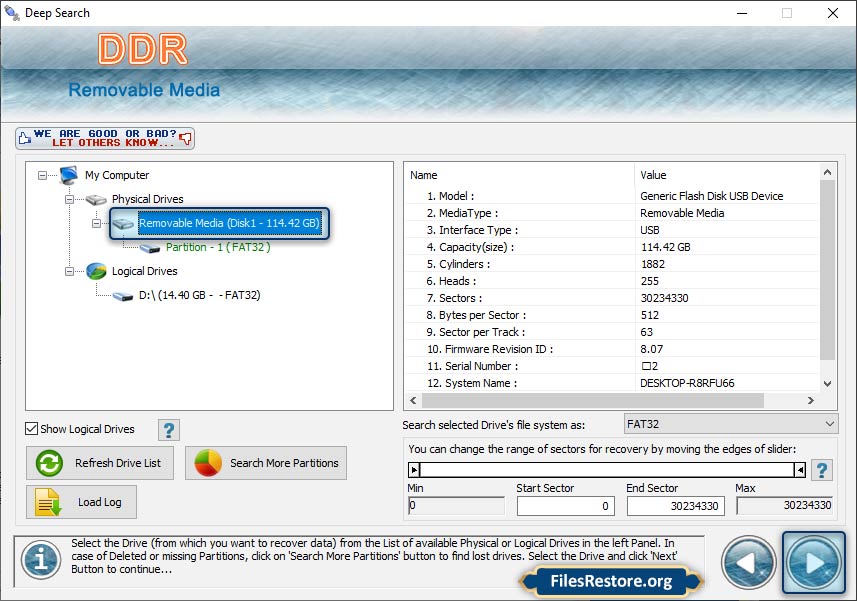Collapse the Removable Media Disk1 node
The height and width of the screenshot is (601, 857).
[96, 223]
